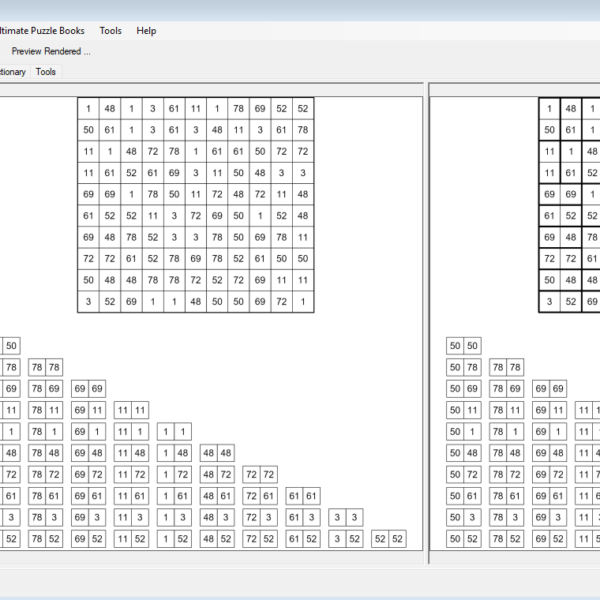Click the Preview Rendered toolbar button
This screenshot has height=600, width=600.
51,51
